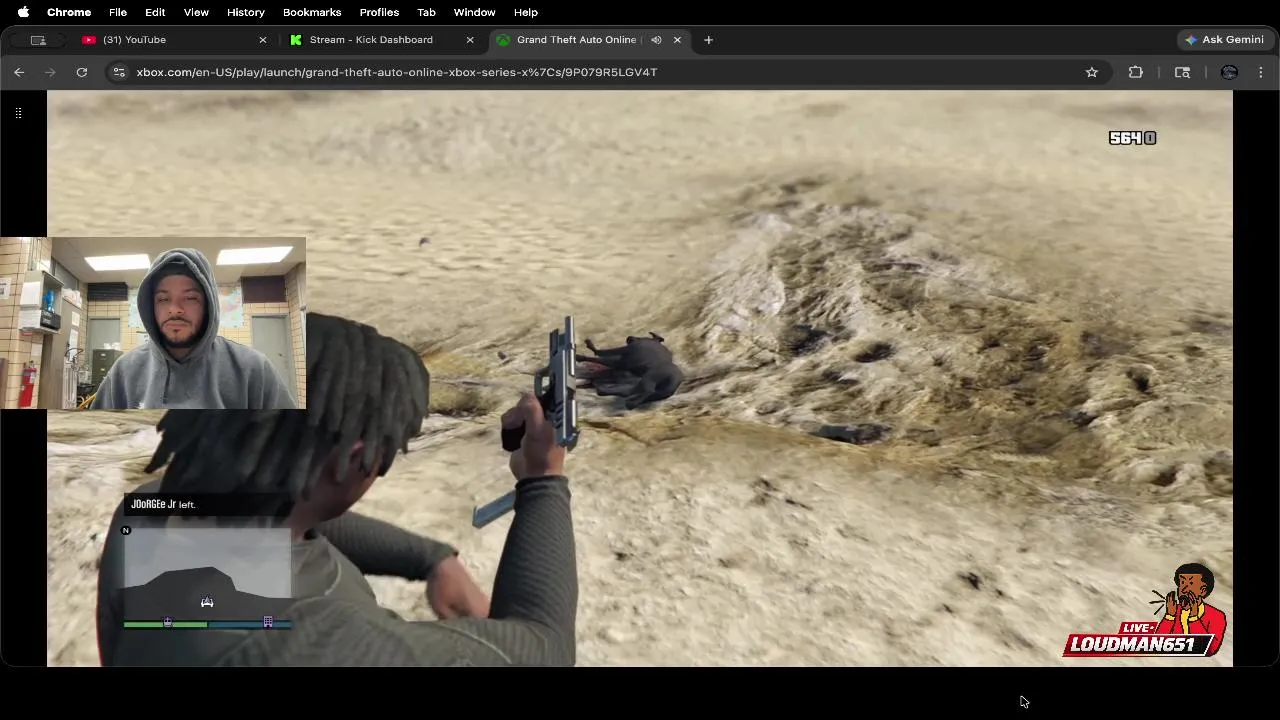The image size is (1280, 720).
Task: Open the Edit menu
Action: pos(155,12)
